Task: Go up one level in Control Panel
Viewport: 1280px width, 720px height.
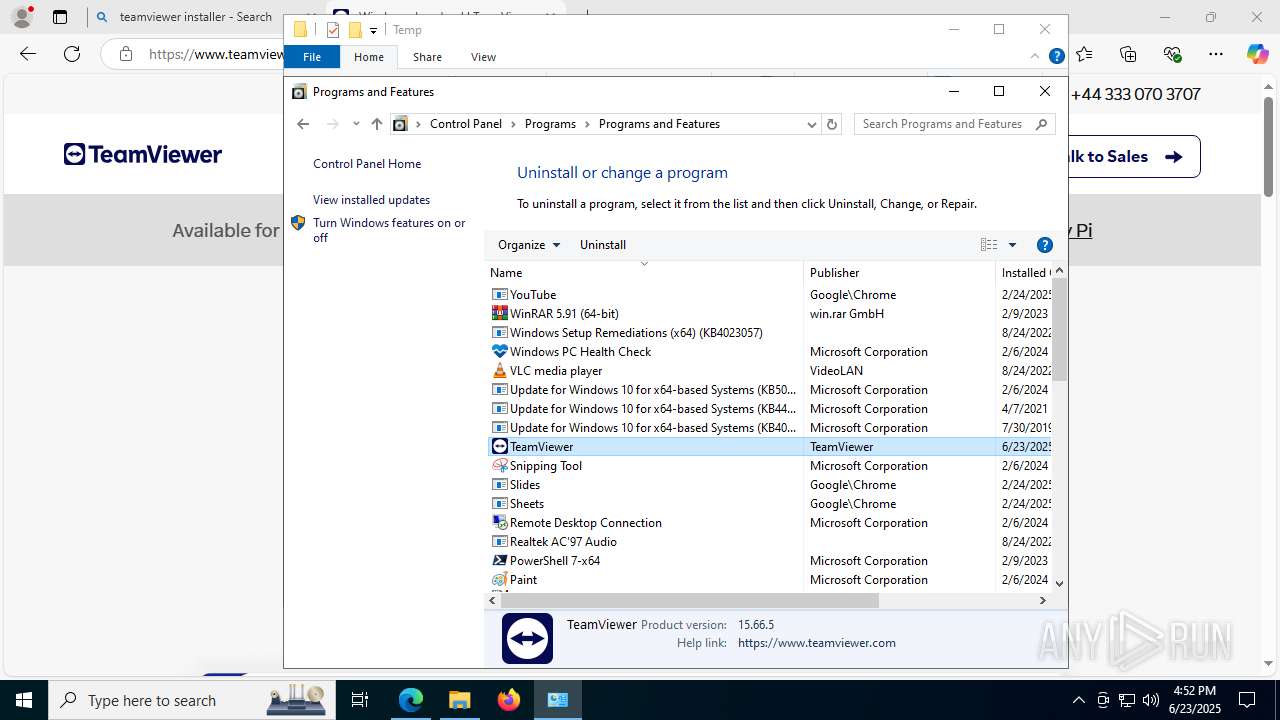Action: [376, 124]
